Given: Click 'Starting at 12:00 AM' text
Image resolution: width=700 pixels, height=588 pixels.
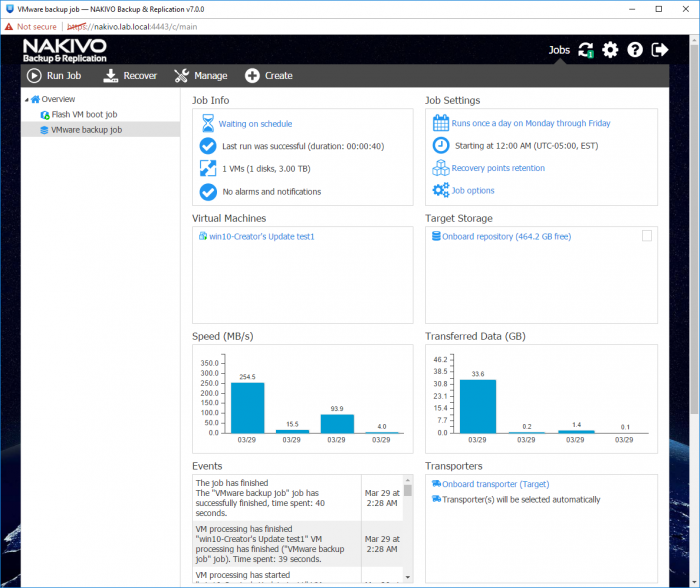Looking at the screenshot, I should click(x=526, y=146).
